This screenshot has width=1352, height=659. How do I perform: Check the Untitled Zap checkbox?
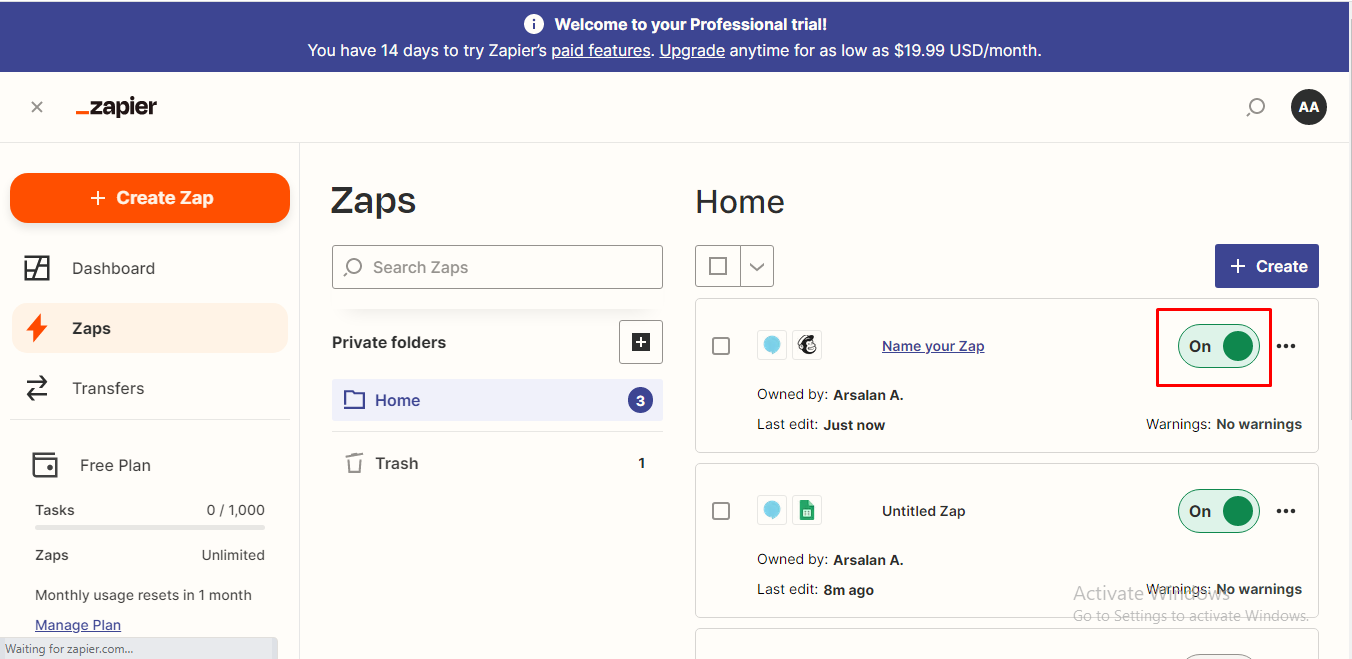click(x=721, y=511)
